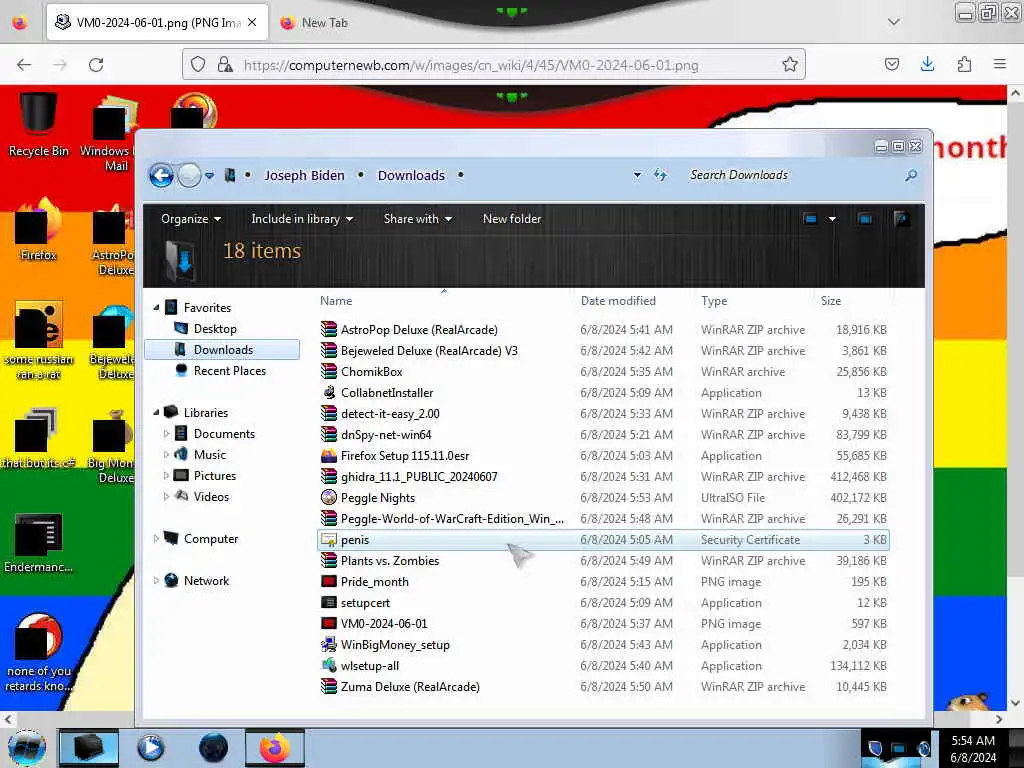The height and width of the screenshot is (768, 1024).
Task: Select the Firefox Setup 115.11.0esr icon
Action: (x=329, y=455)
